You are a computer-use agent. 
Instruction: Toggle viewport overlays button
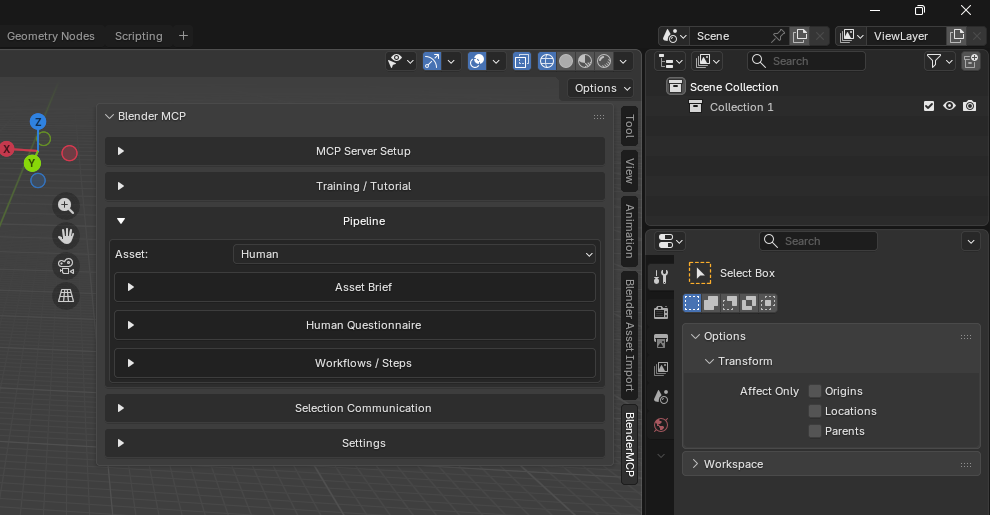click(477, 61)
